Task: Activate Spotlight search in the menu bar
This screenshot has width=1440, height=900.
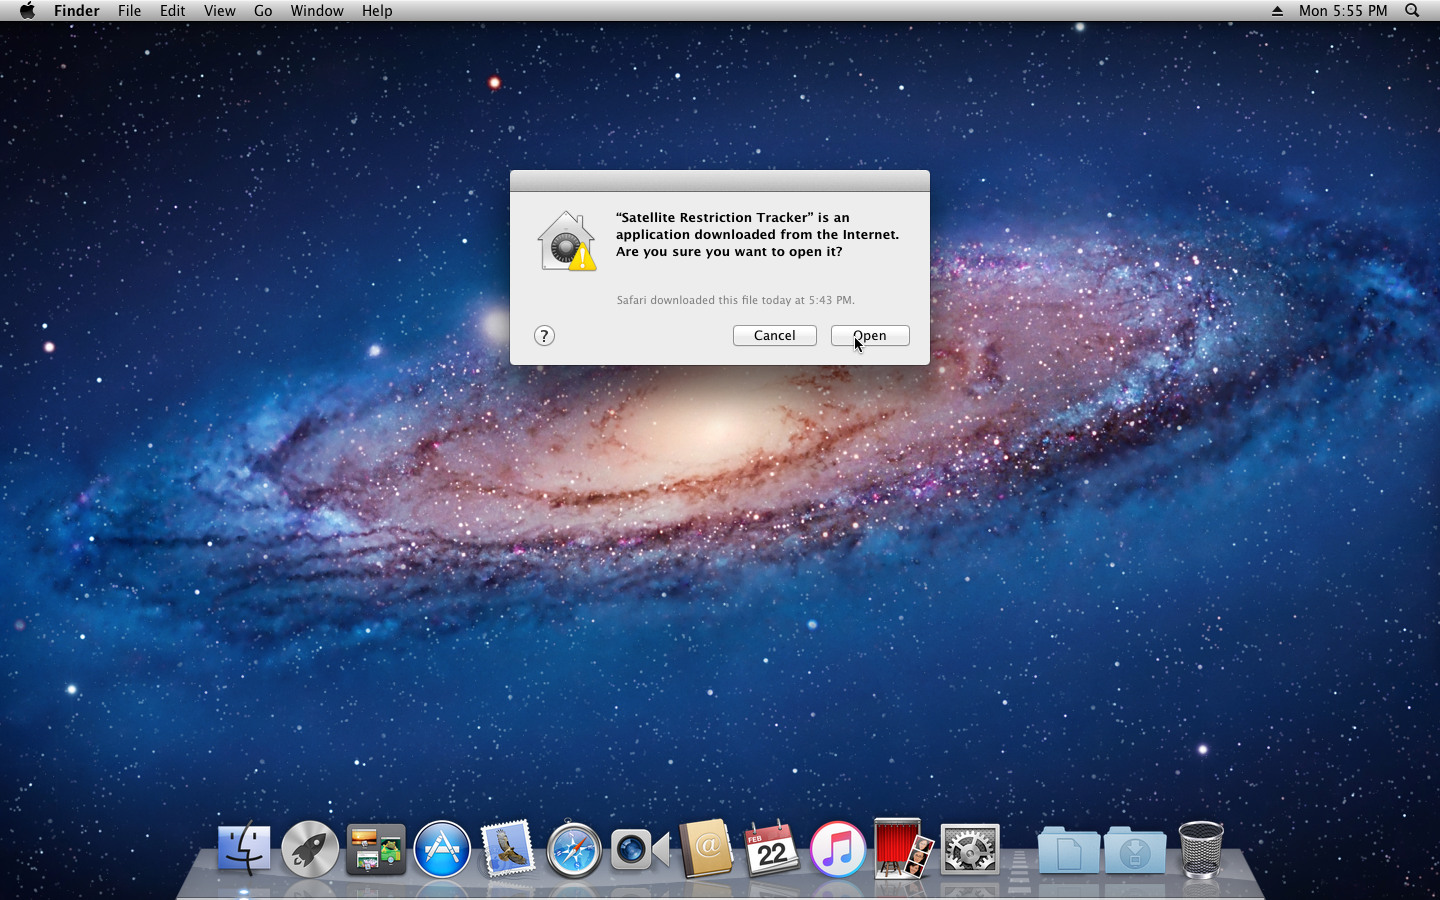Action: (1411, 11)
